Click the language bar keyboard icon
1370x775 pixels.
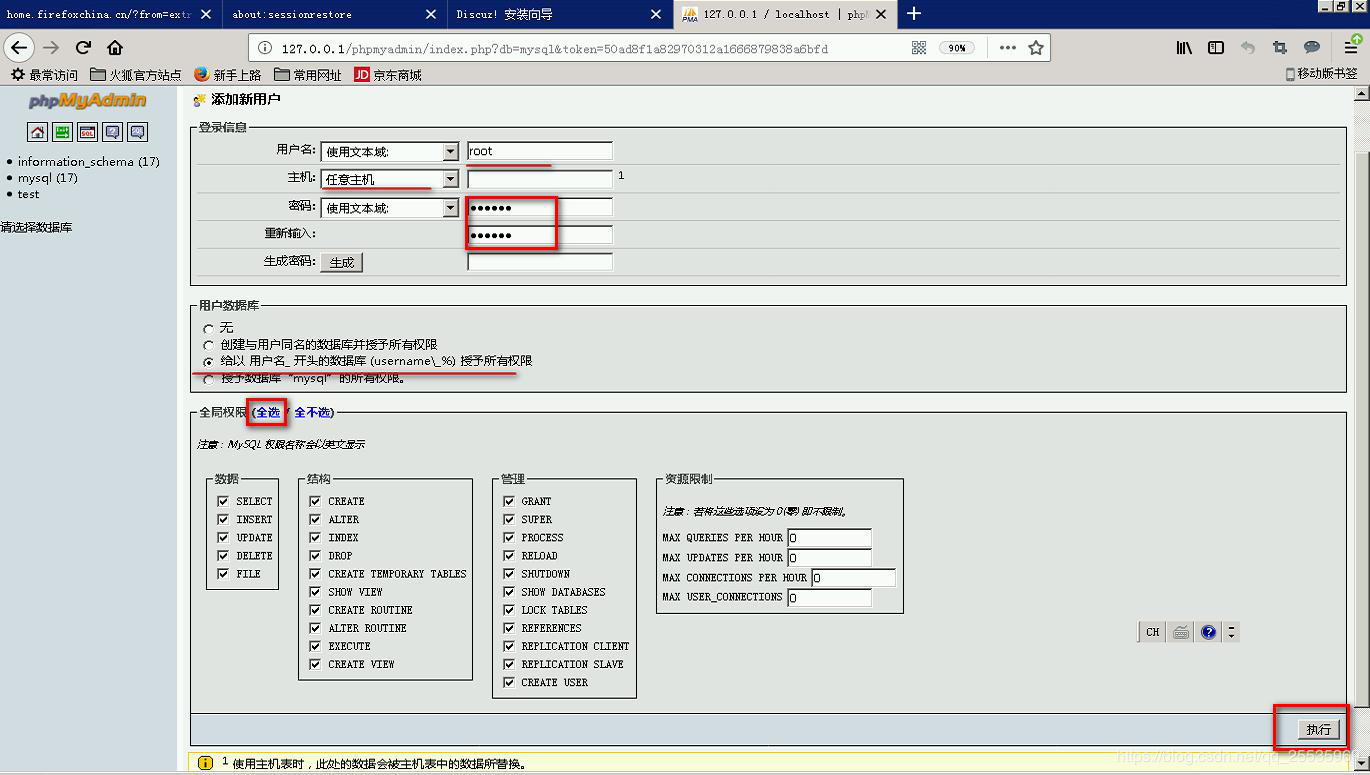pos(1181,632)
